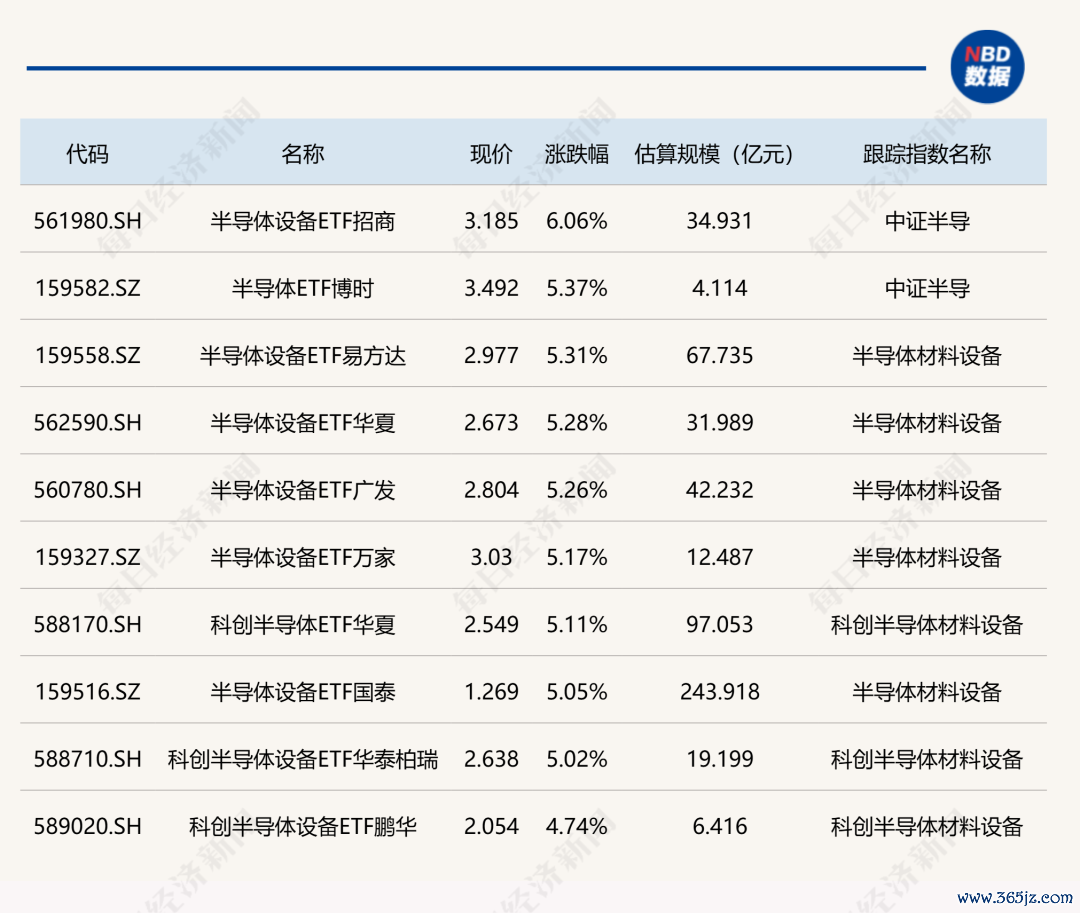Click scale value 67.735

click(x=719, y=355)
